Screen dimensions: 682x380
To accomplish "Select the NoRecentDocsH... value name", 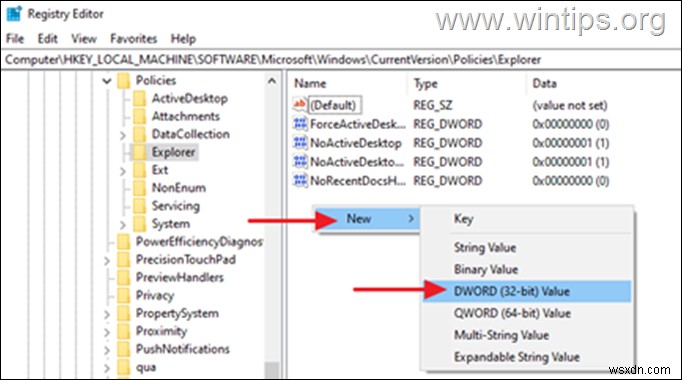I will point(358,180).
